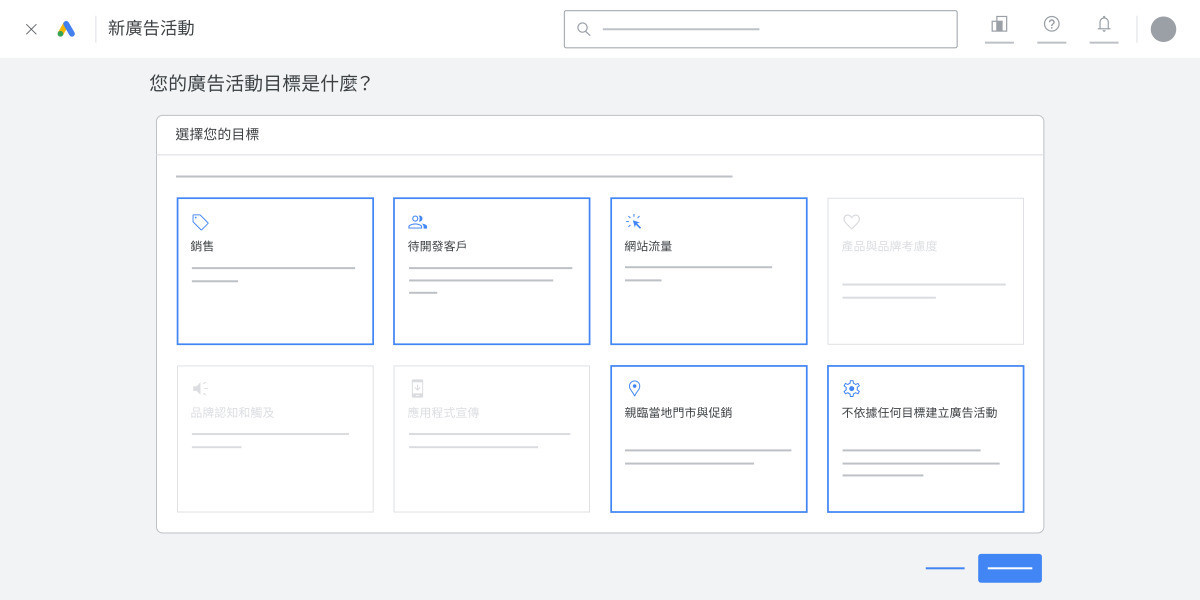Open the help question mark icon
The height and width of the screenshot is (600, 1200).
pos(1051,25)
